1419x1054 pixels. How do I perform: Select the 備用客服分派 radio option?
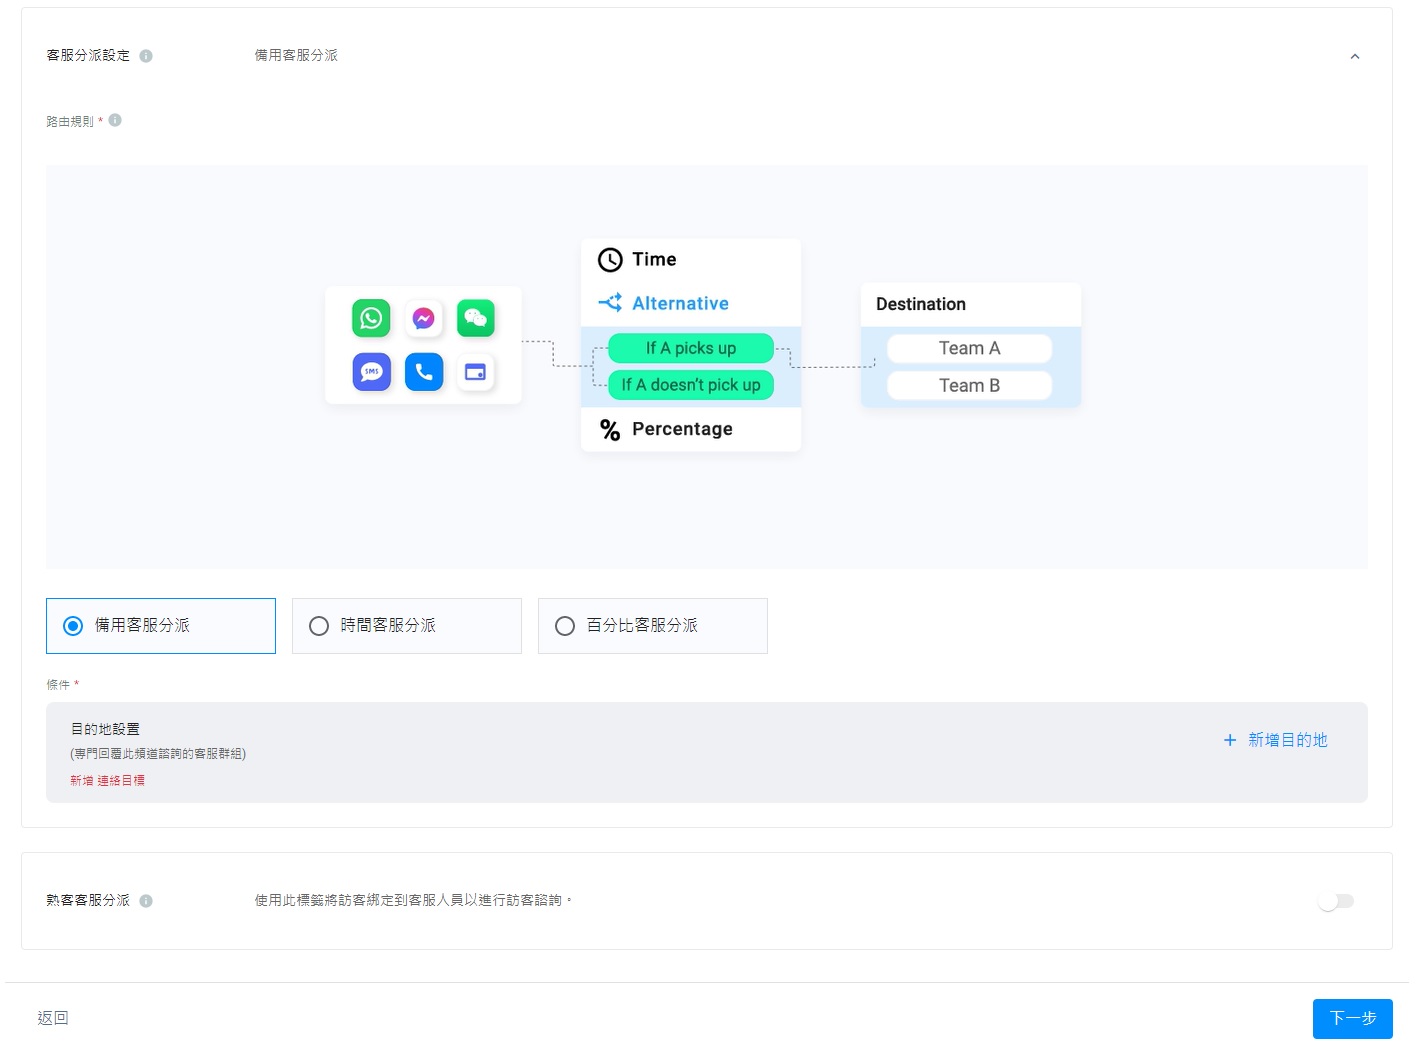pos(161,626)
